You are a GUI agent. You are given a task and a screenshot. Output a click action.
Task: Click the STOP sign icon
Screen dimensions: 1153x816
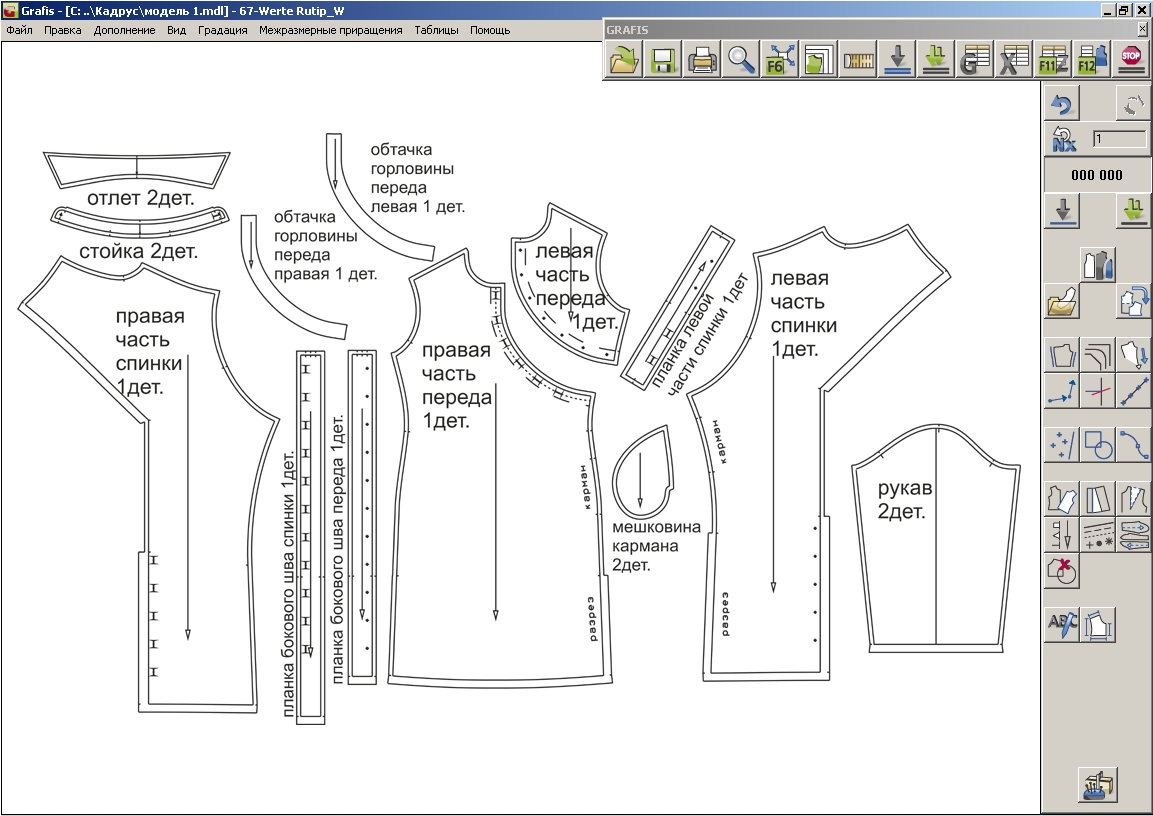[1130, 60]
